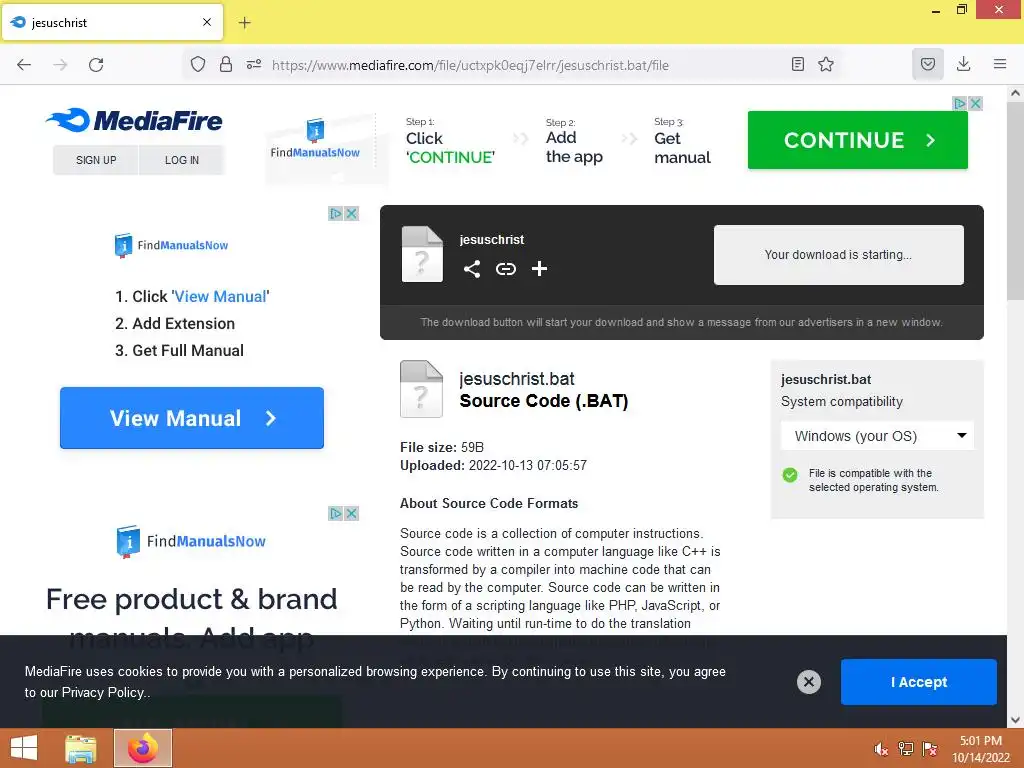Open the Firefox application menu
Viewport: 1024px width, 768px height.
(x=1000, y=64)
